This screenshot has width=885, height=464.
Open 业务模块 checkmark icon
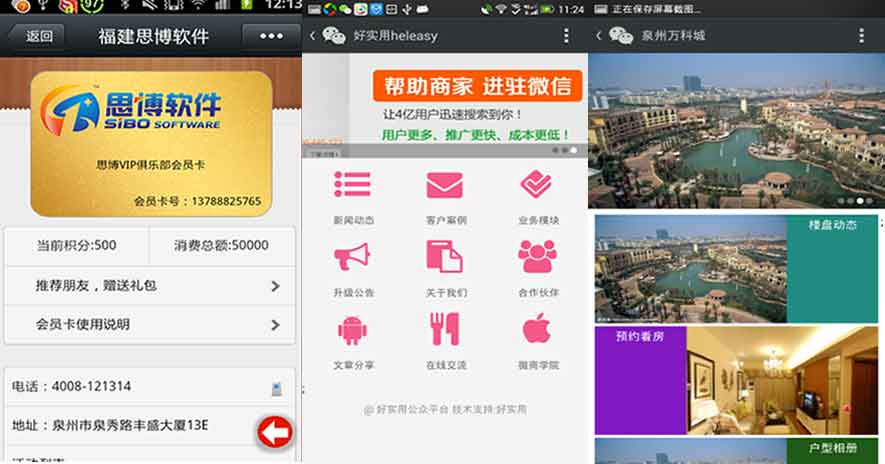tap(536, 184)
